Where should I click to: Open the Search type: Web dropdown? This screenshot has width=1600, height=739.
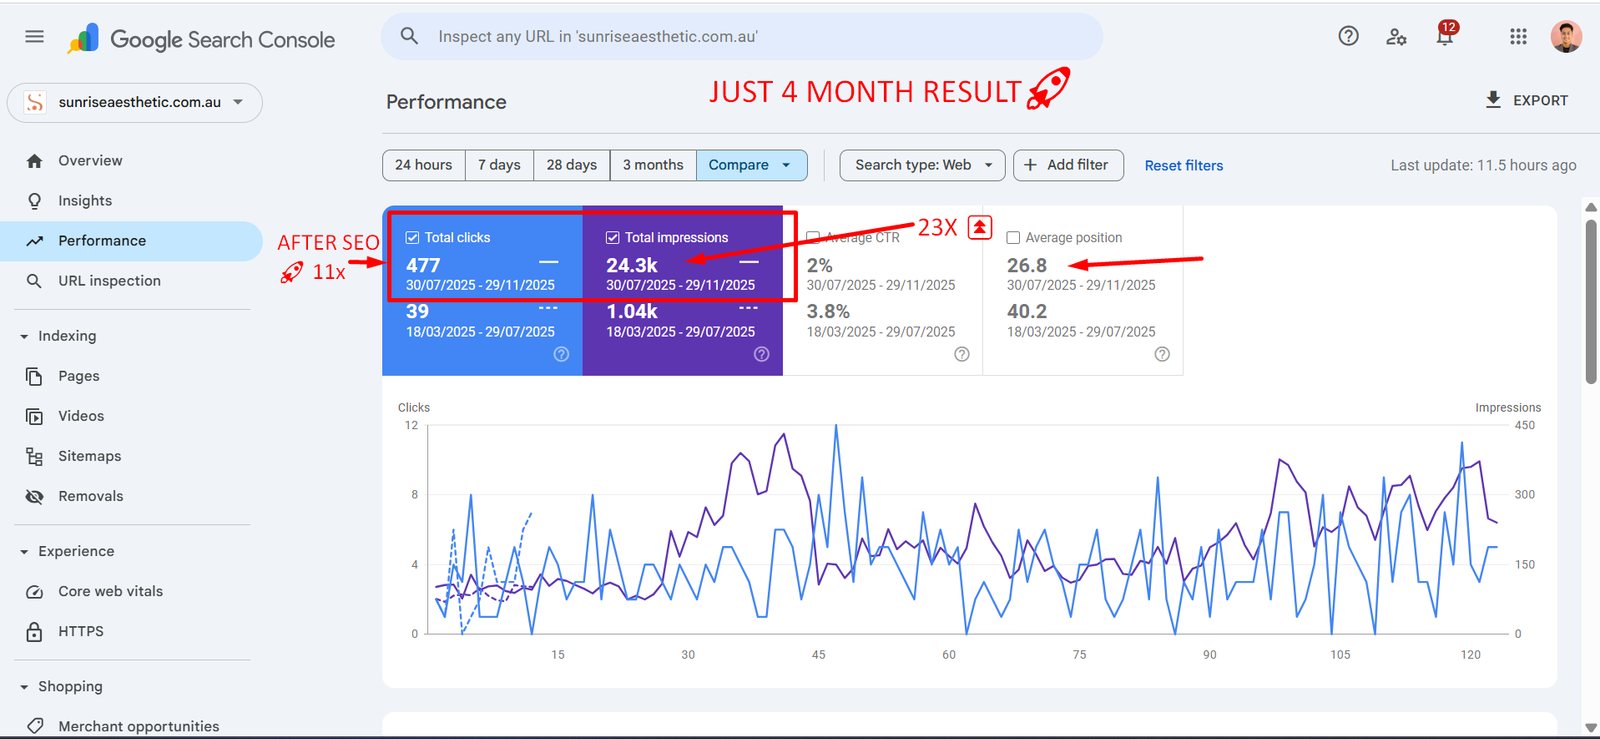point(923,165)
